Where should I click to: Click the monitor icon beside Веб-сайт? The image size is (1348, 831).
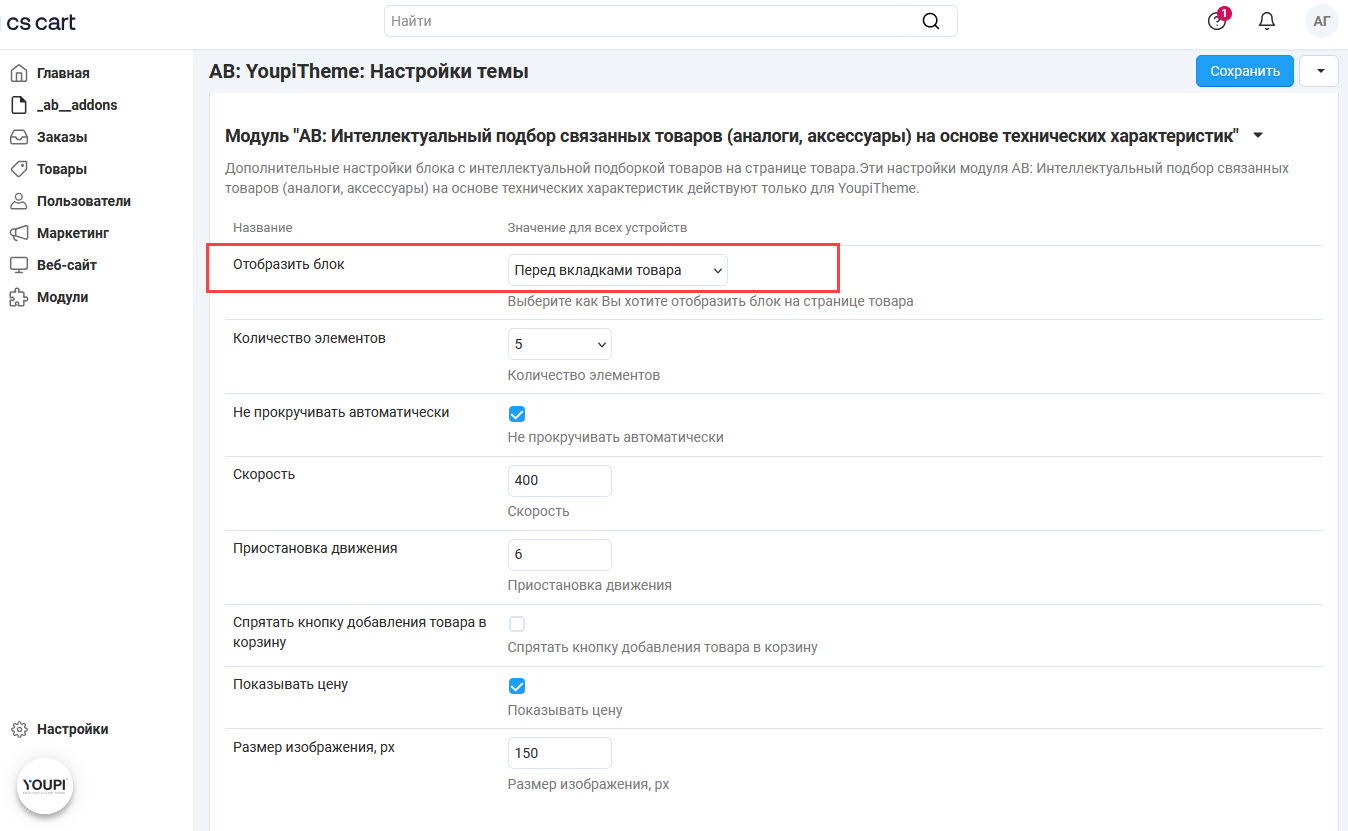pos(18,265)
